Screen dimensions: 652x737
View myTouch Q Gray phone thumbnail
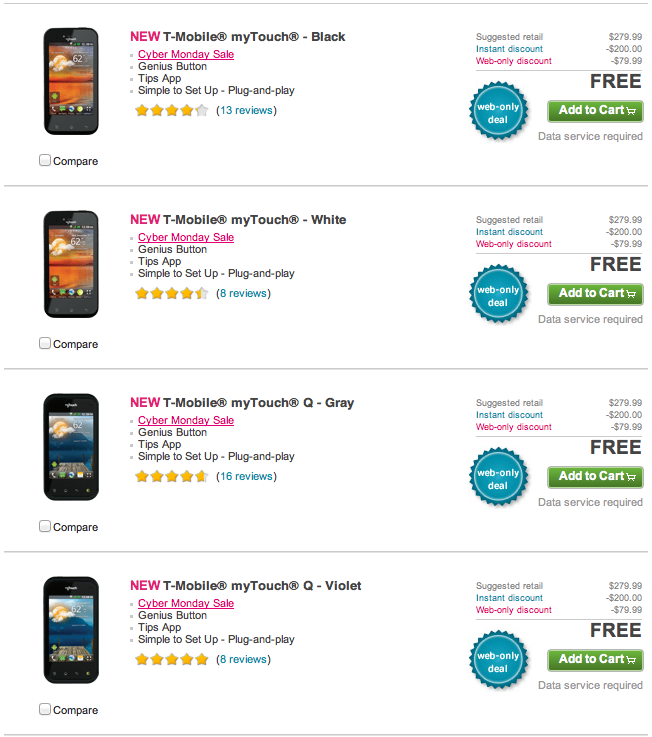71,448
